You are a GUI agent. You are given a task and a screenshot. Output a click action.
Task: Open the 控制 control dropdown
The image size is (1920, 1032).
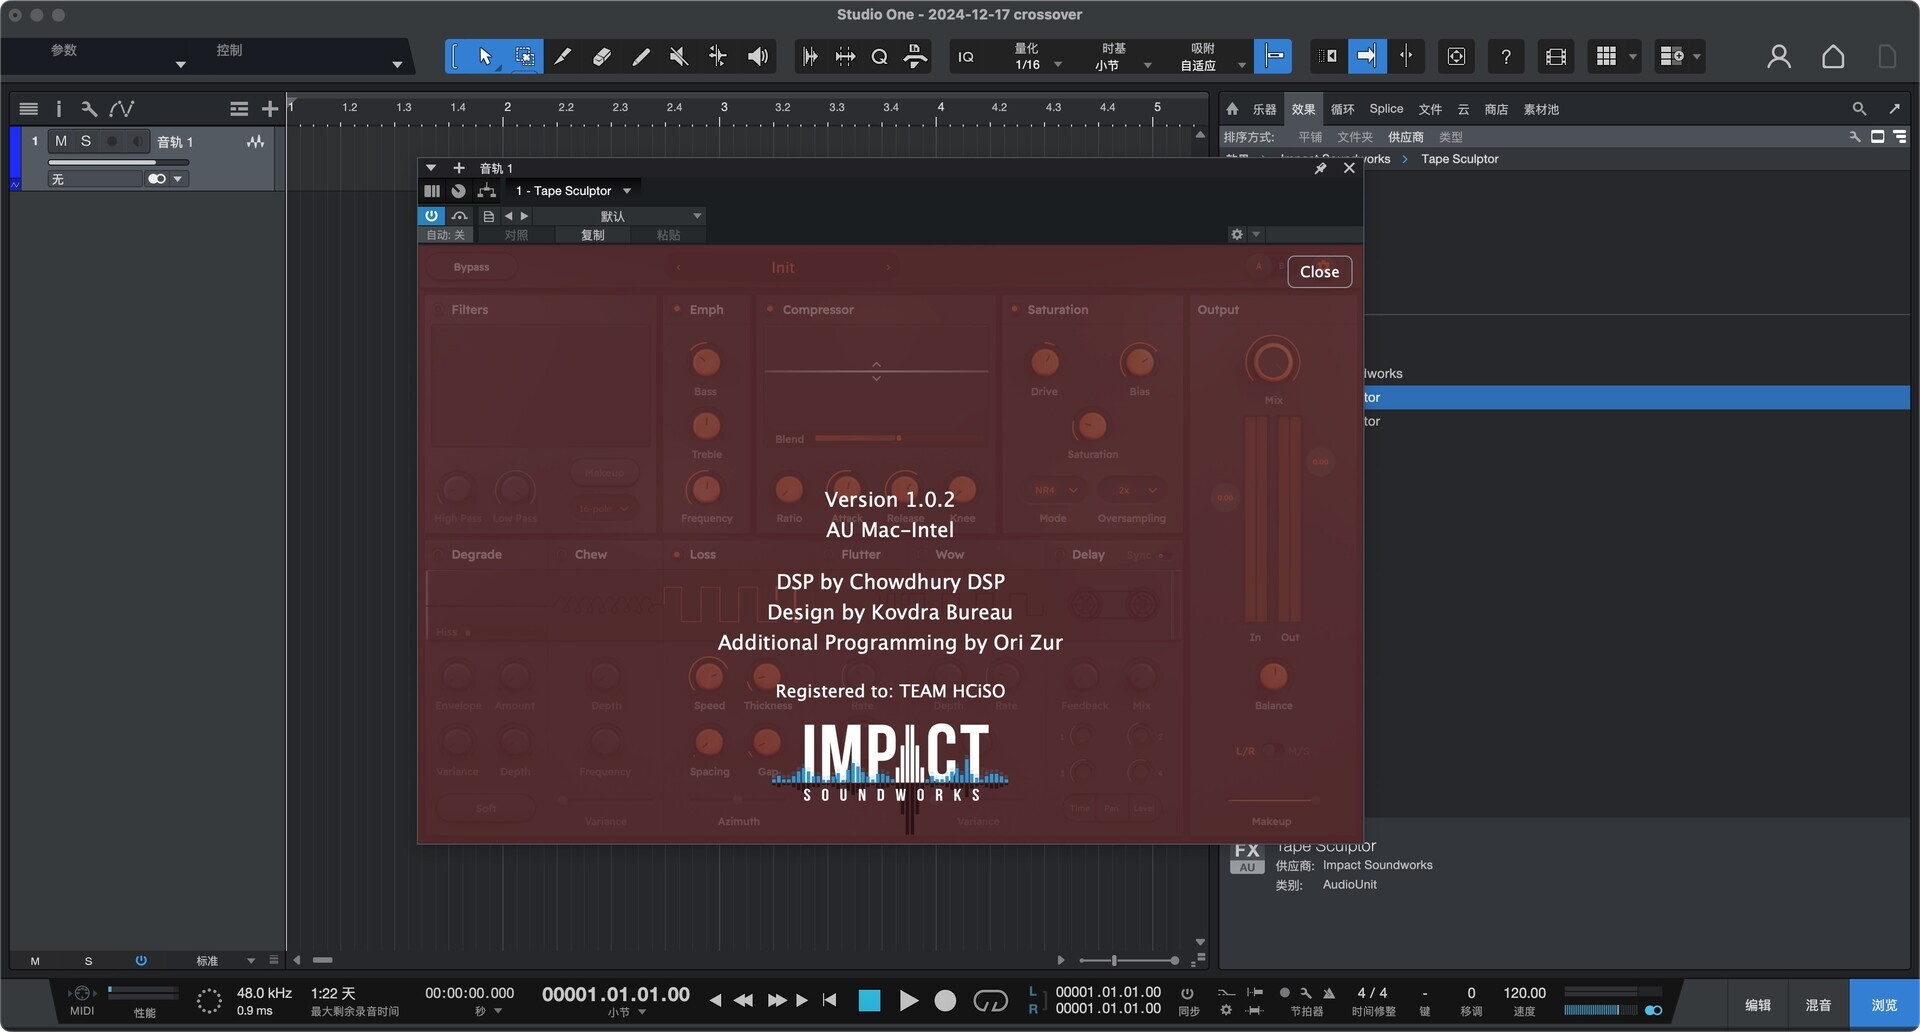coord(309,57)
